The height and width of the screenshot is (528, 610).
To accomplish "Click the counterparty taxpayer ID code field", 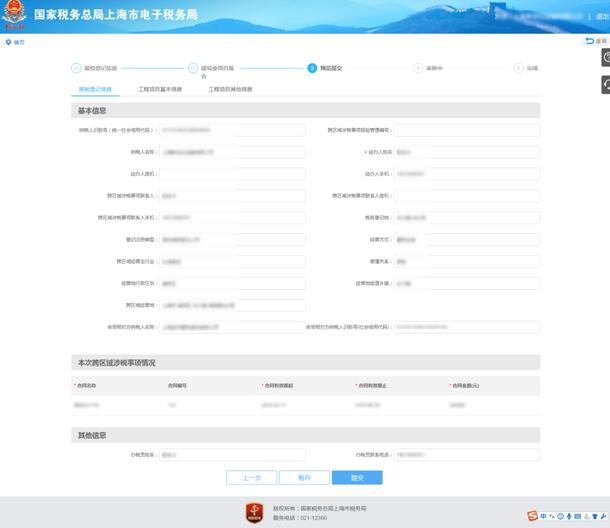I will 467,327.
